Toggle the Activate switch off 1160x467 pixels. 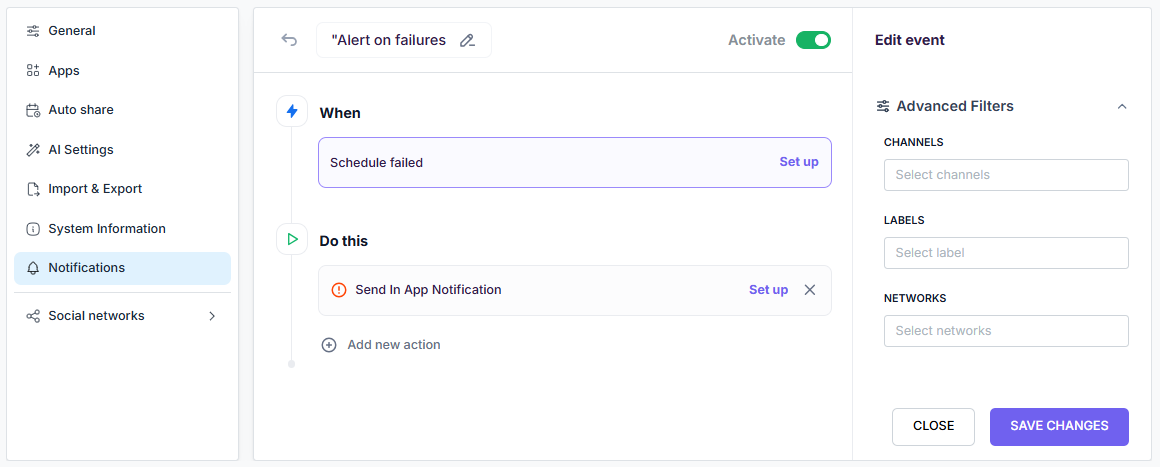pos(813,40)
